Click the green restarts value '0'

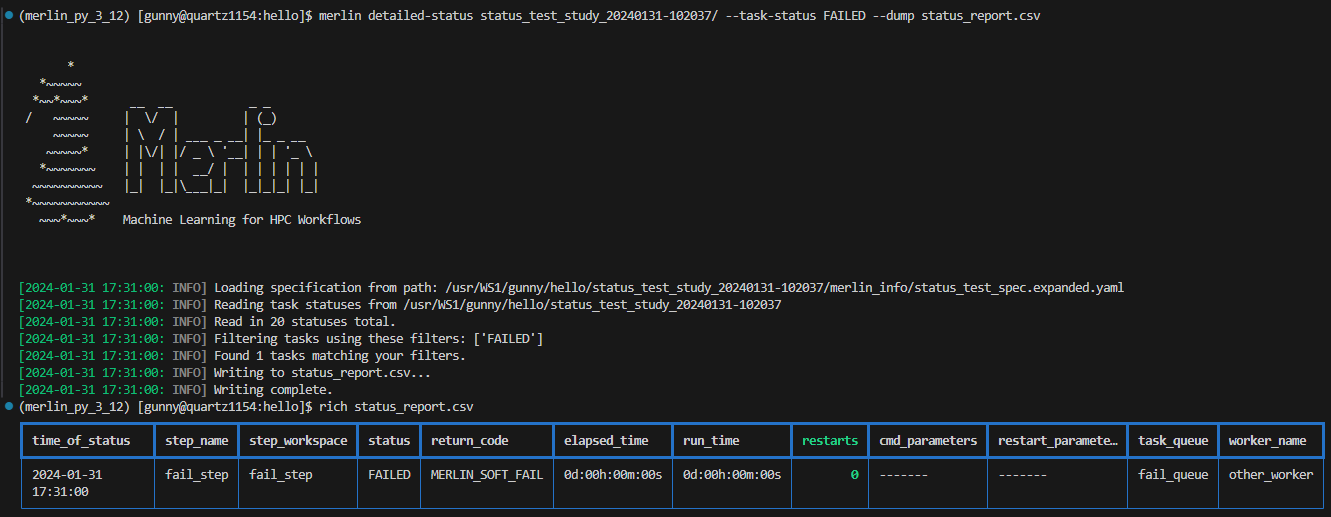click(854, 475)
